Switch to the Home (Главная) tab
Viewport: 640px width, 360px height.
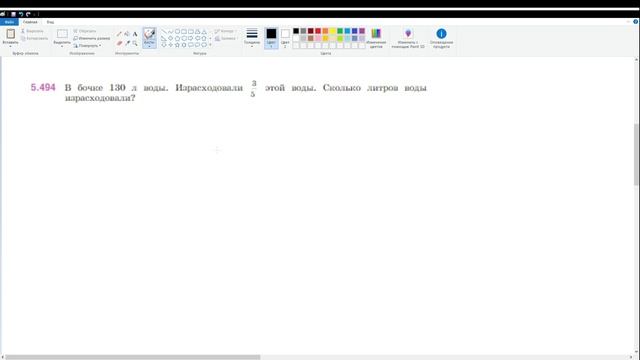pyautogui.click(x=30, y=22)
